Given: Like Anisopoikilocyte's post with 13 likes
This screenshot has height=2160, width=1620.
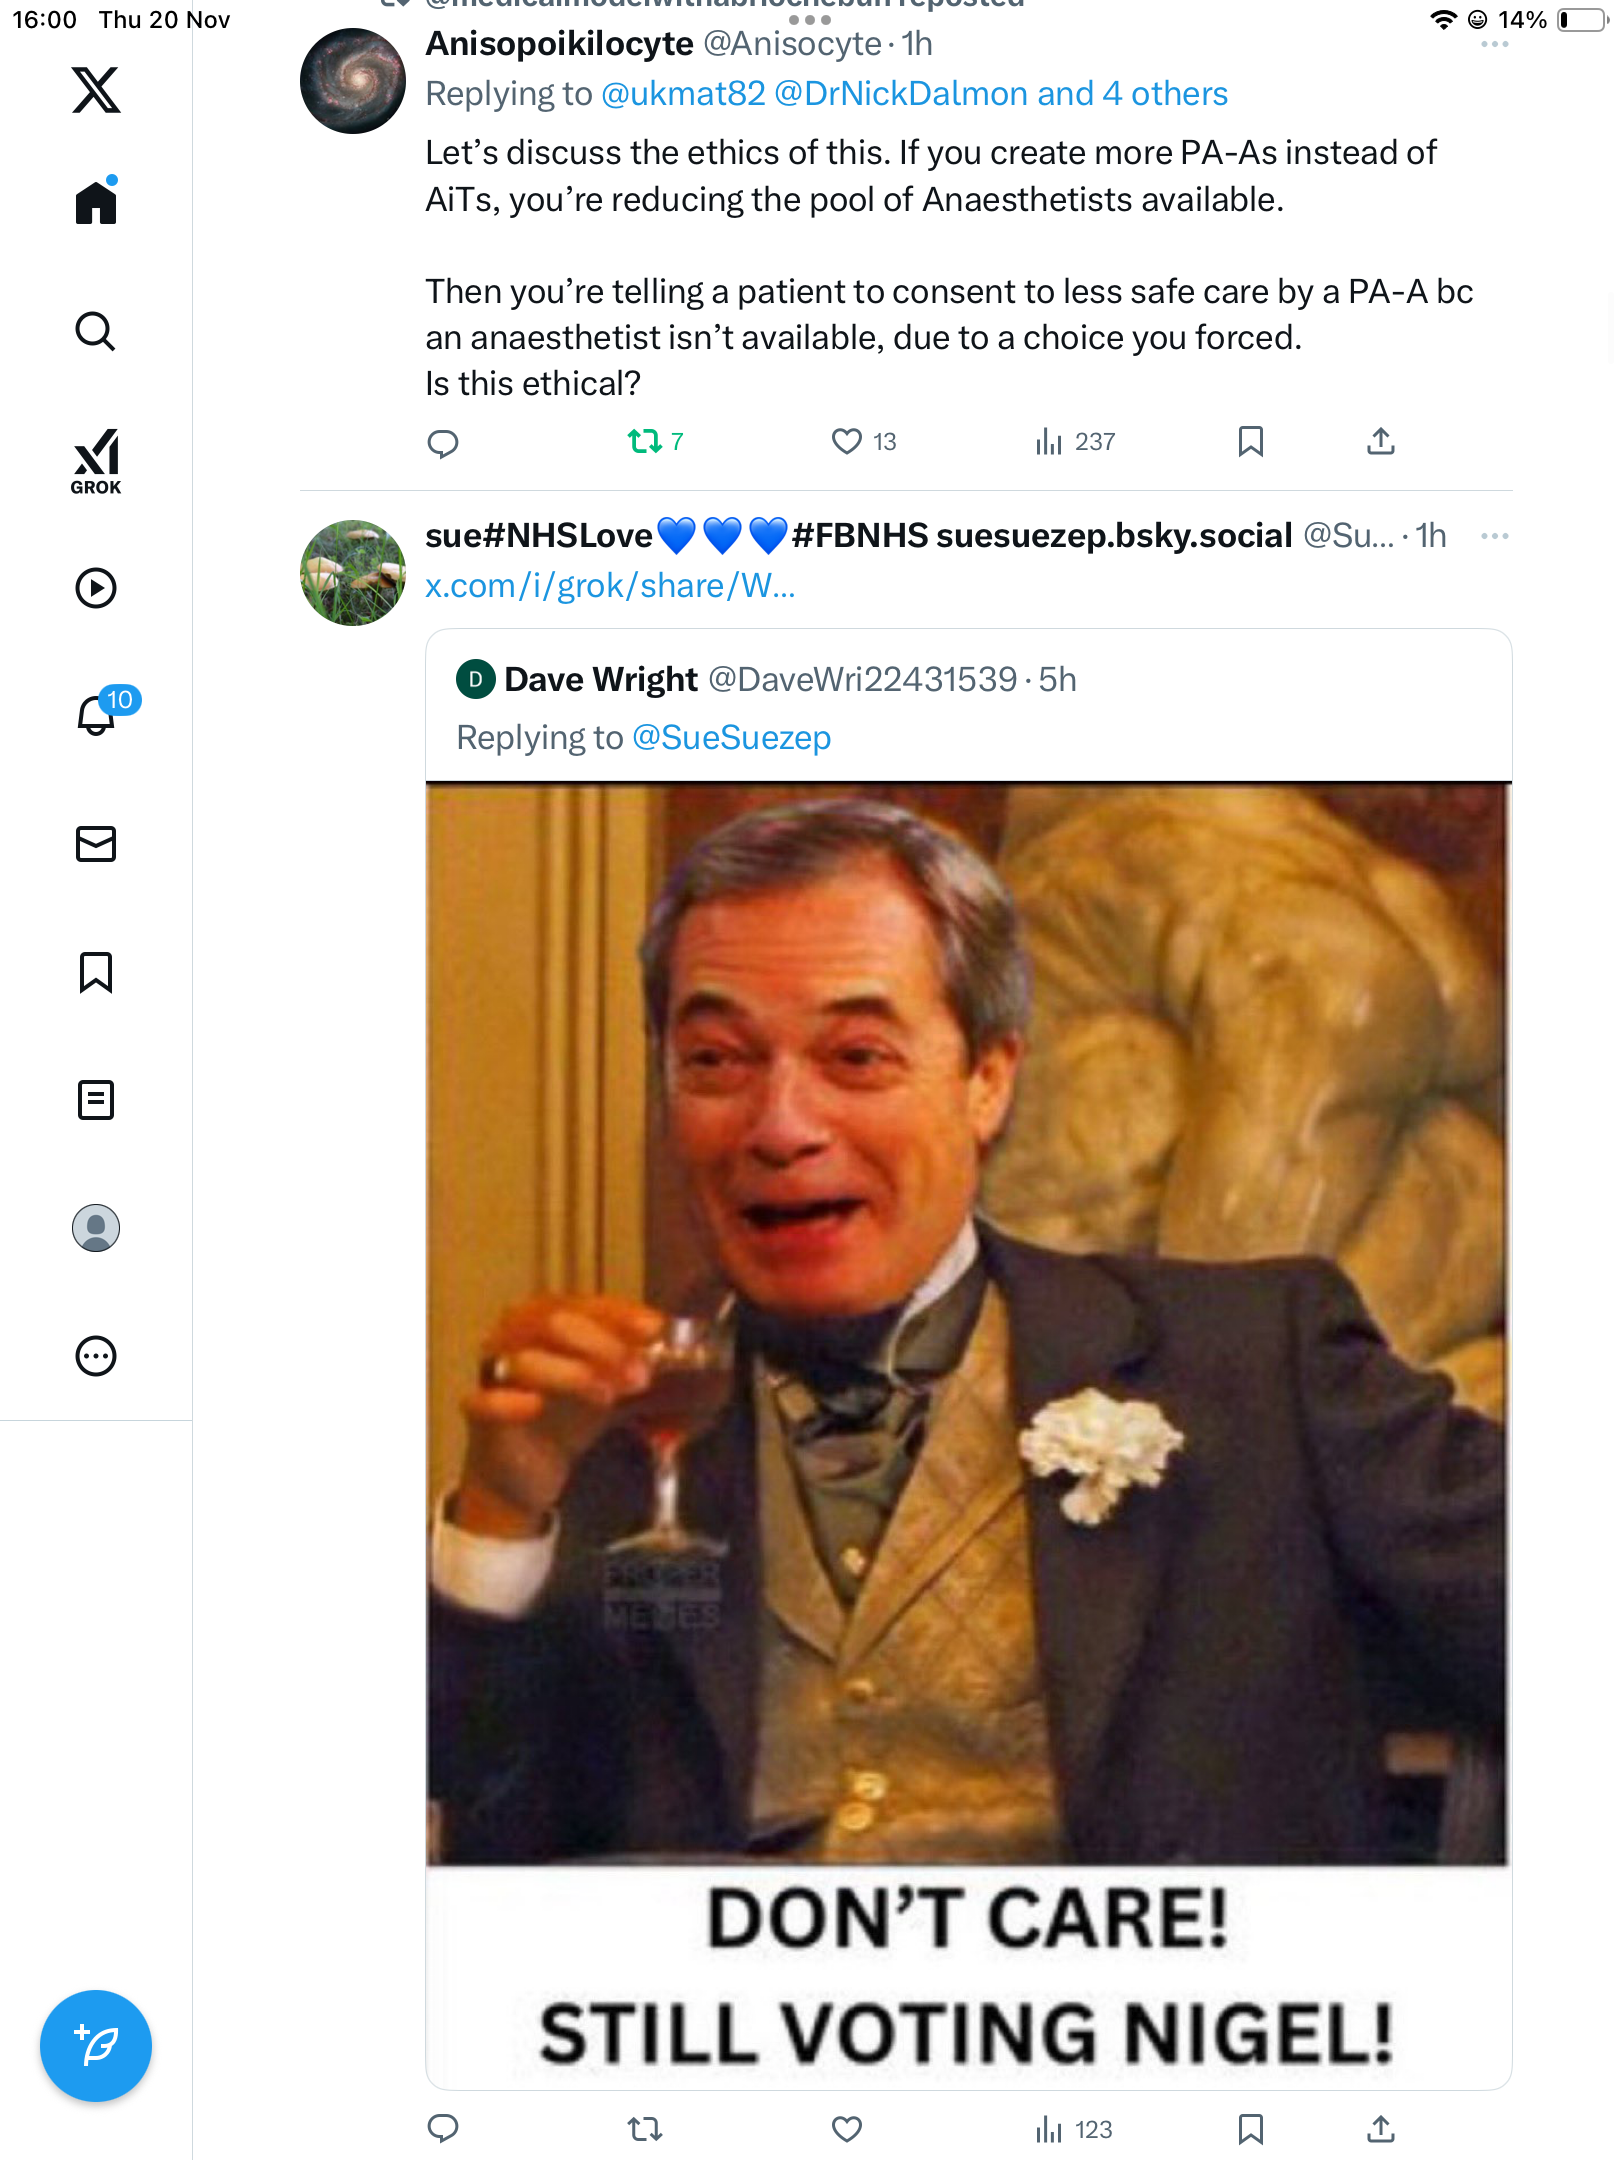Looking at the screenshot, I should point(847,441).
